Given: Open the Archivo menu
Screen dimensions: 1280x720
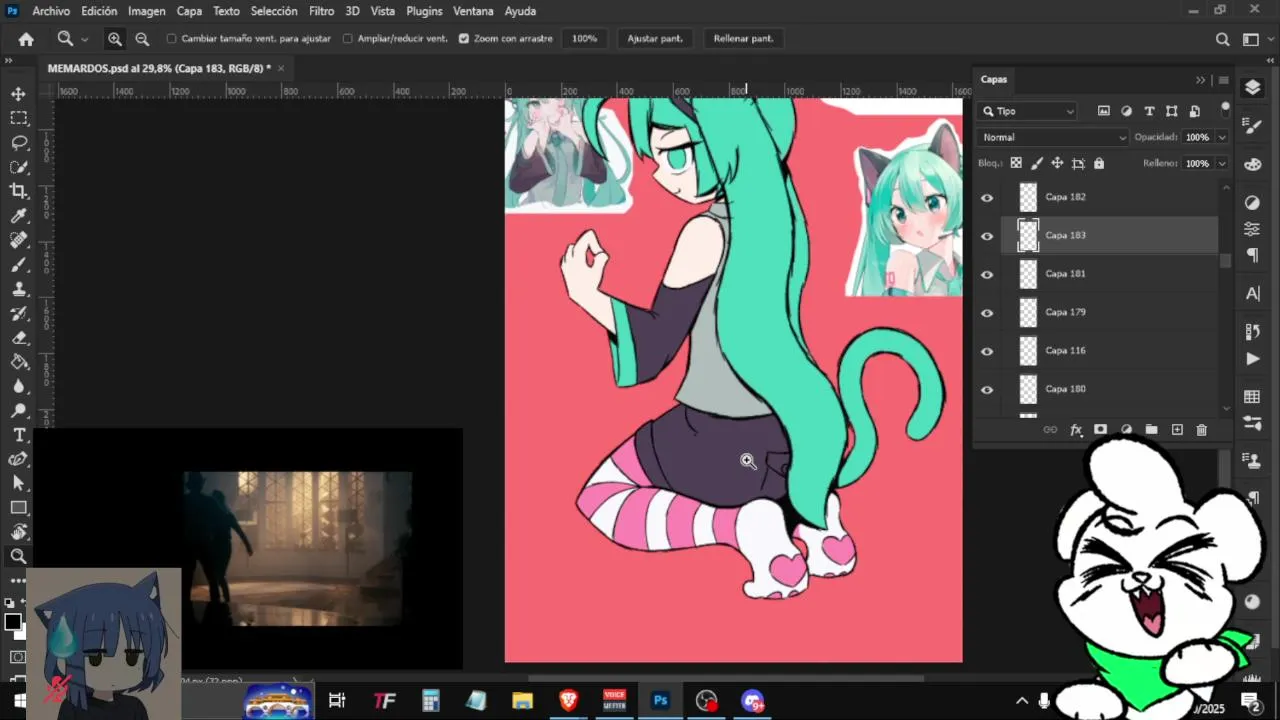Looking at the screenshot, I should (x=51, y=11).
